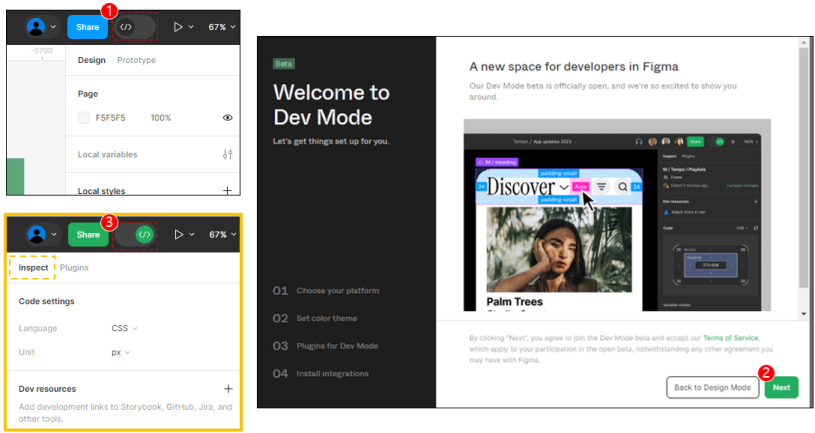Switch to the Design tab
The height and width of the screenshot is (433, 815).
pyautogui.click(x=91, y=60)
